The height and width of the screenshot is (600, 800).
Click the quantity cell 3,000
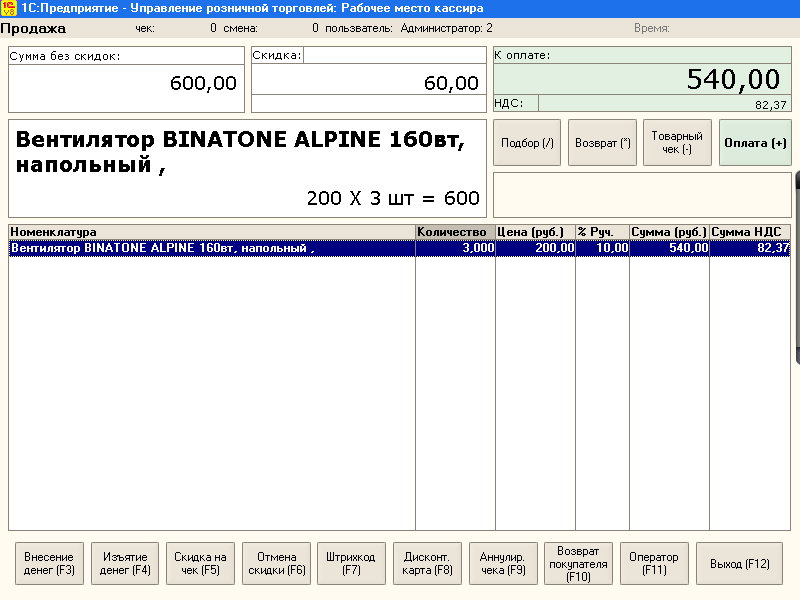(455, 248)
